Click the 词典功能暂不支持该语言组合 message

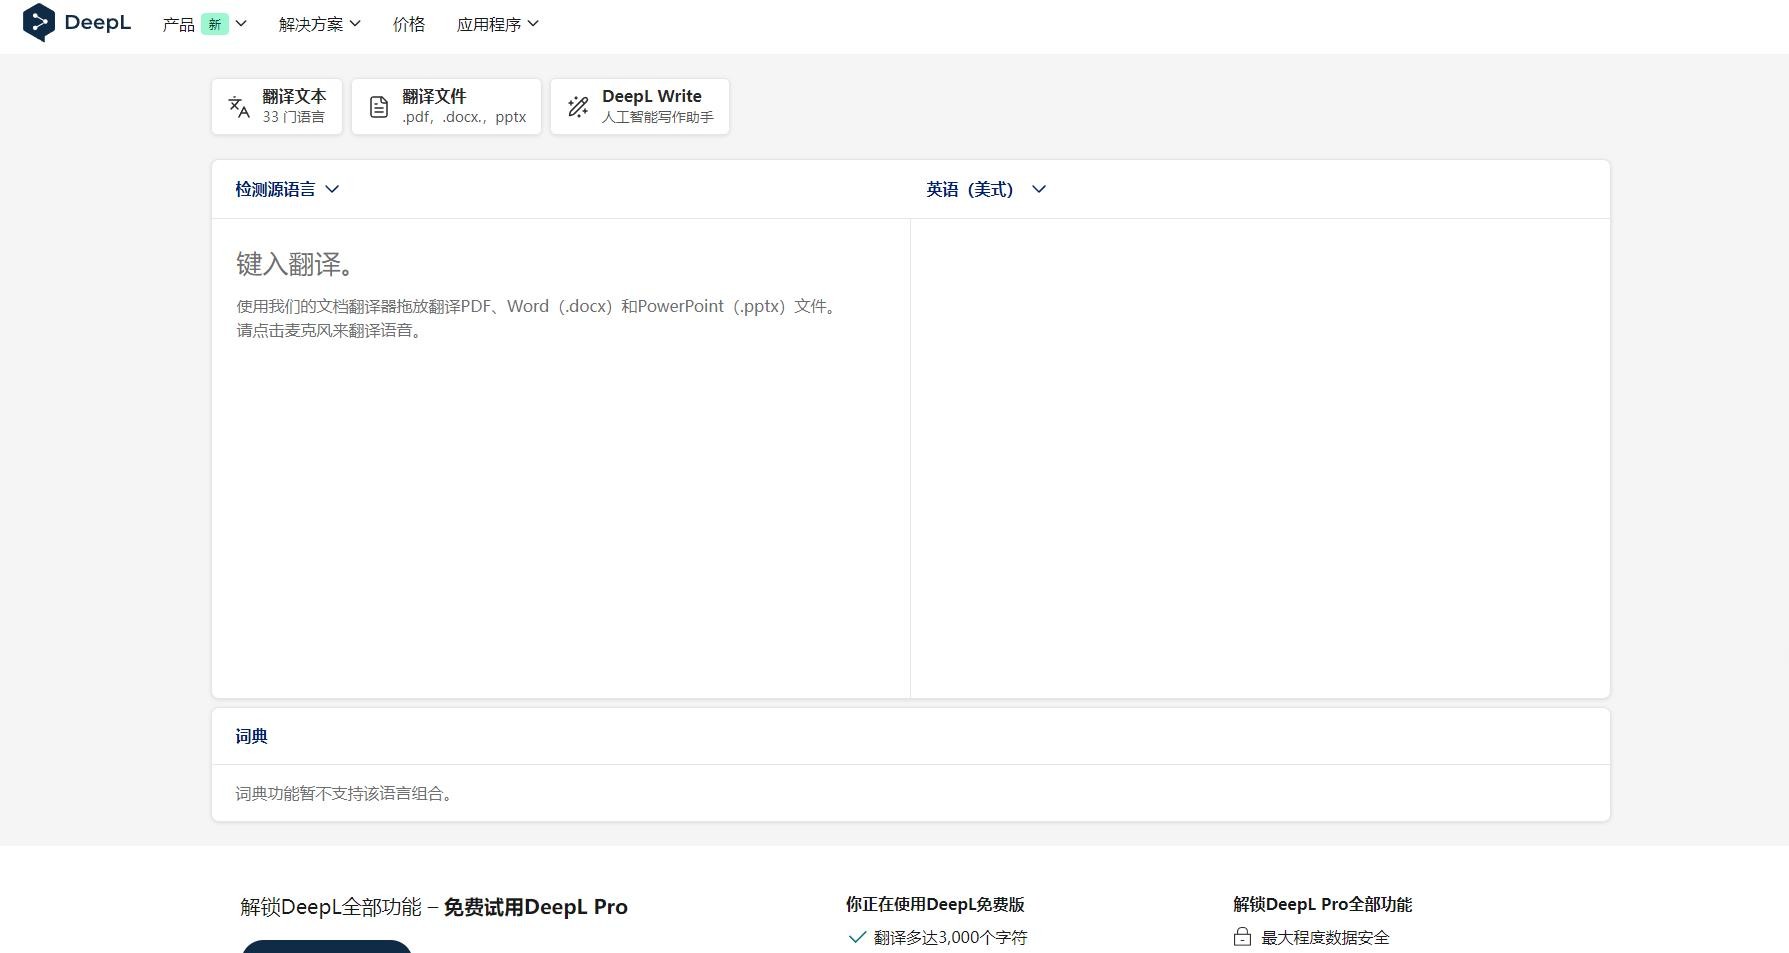(x=346, y=793)
